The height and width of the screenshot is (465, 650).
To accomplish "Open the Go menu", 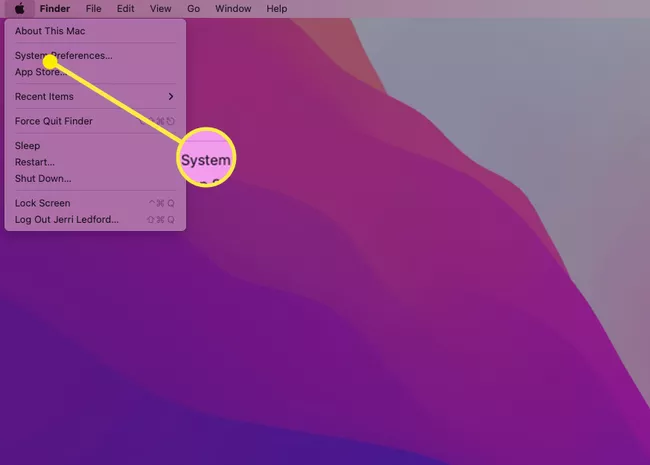I will [x=193, y=9].
